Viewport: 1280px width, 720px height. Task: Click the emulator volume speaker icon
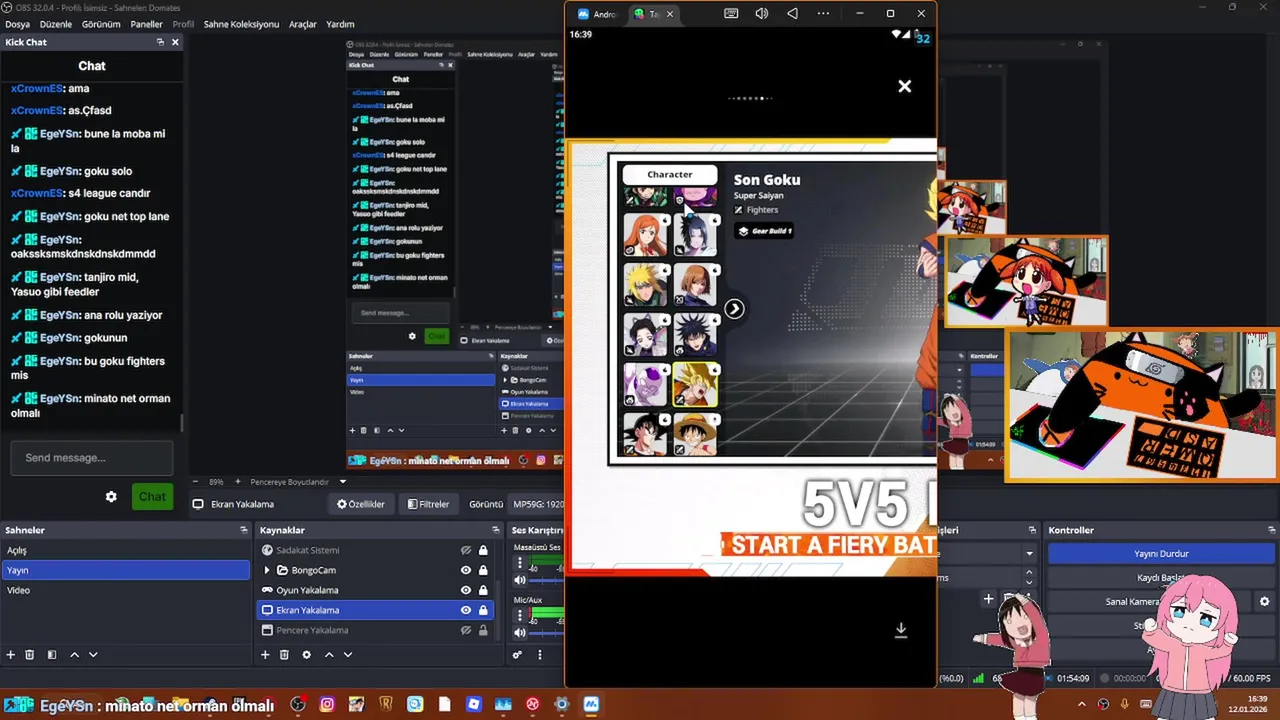tap(762, 13)
